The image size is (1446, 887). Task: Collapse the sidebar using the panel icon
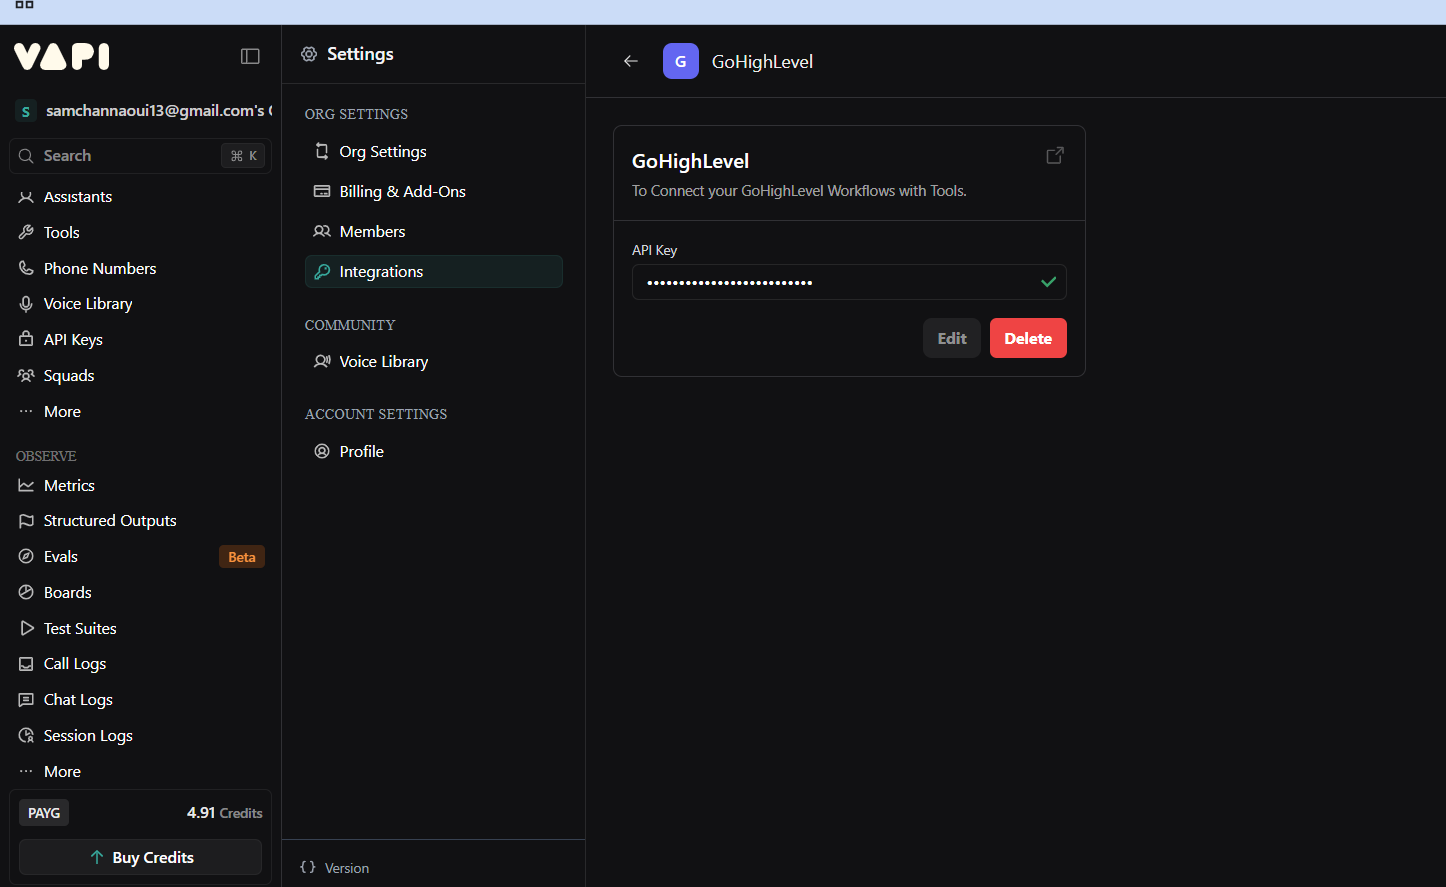point(250,56)
